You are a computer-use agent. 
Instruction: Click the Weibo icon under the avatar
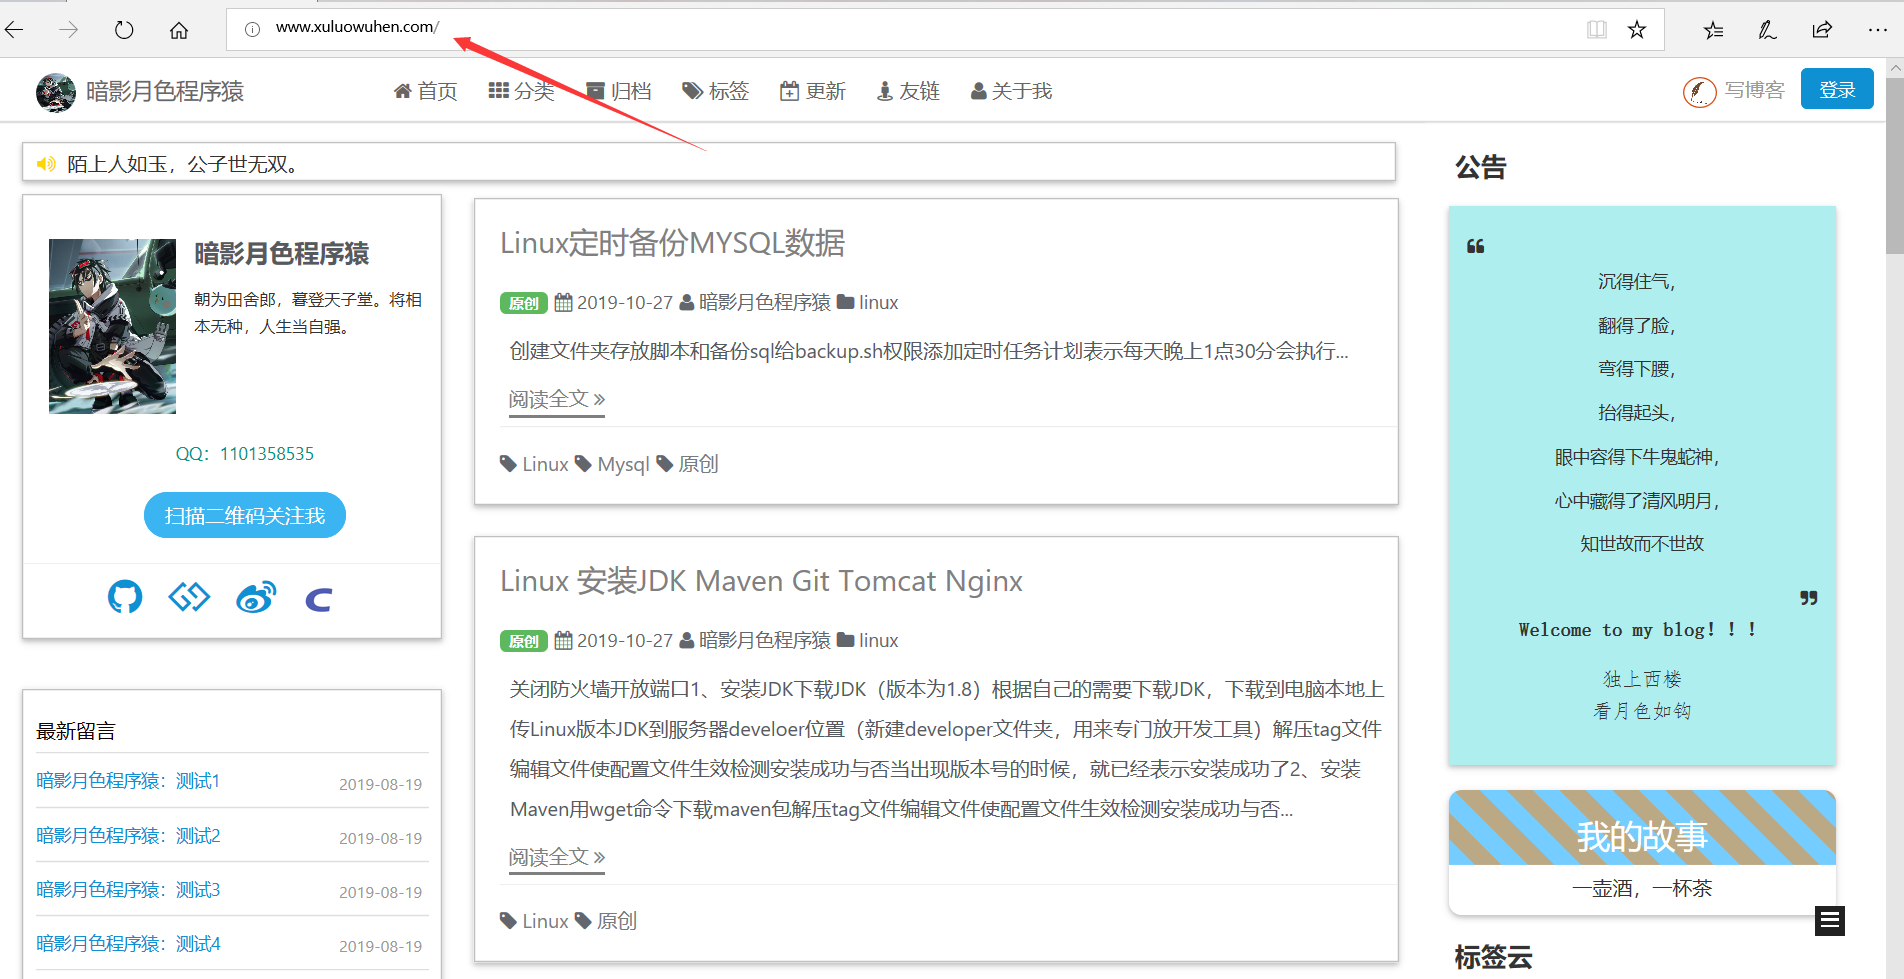[x=256, y=597]
